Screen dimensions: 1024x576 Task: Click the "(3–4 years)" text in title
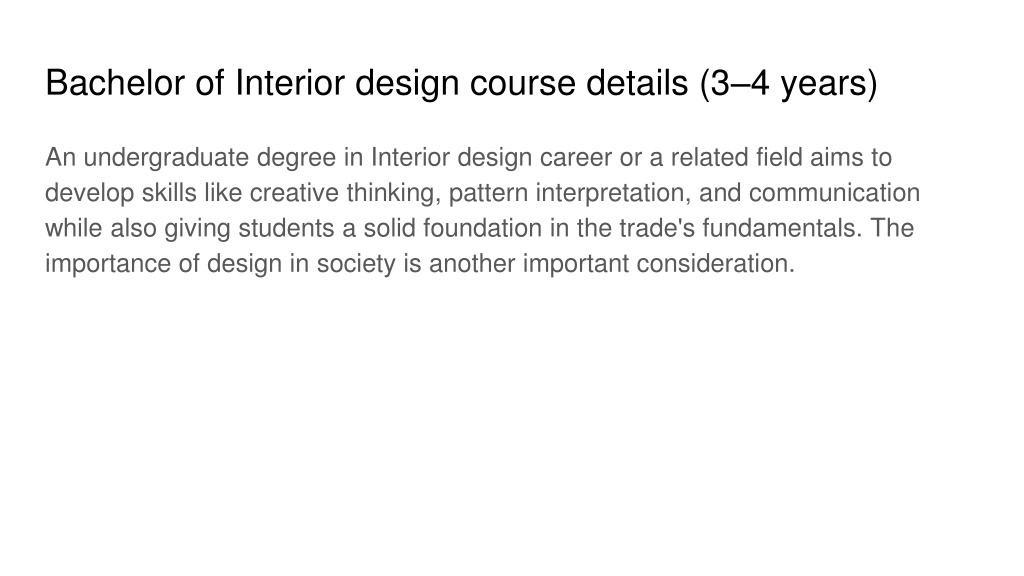coord(788,84)
